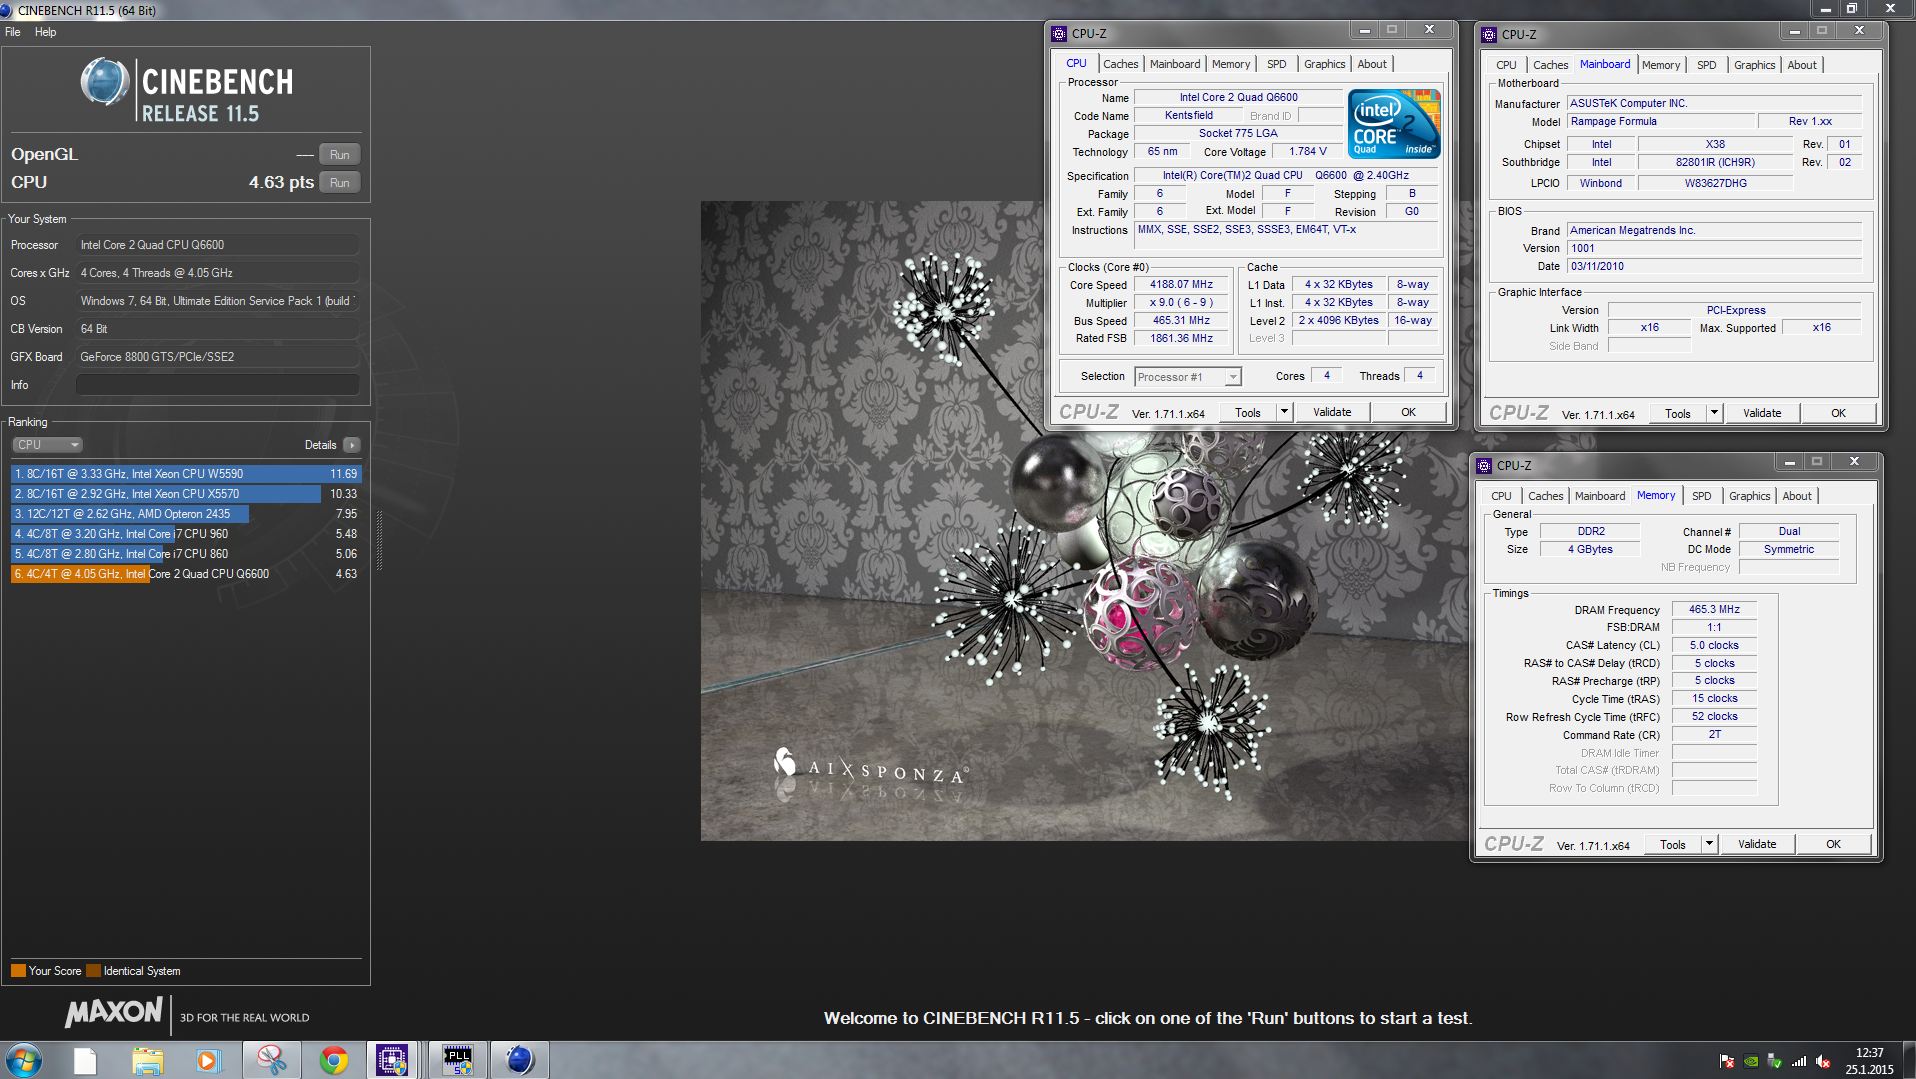Click the orange Your Score legend swatch

18,971
